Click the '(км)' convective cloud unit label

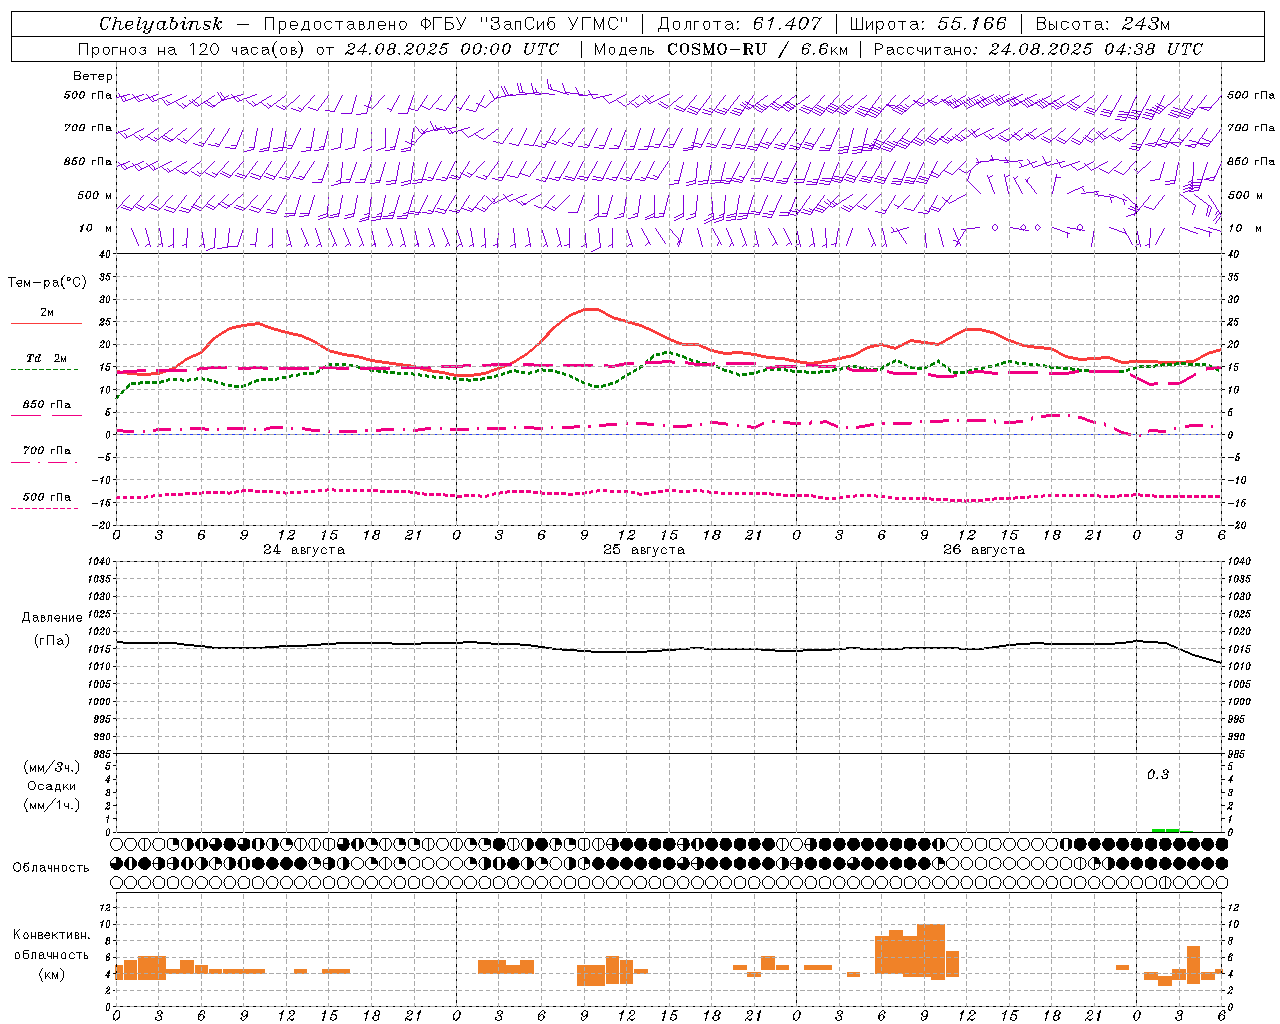[52, 974]
